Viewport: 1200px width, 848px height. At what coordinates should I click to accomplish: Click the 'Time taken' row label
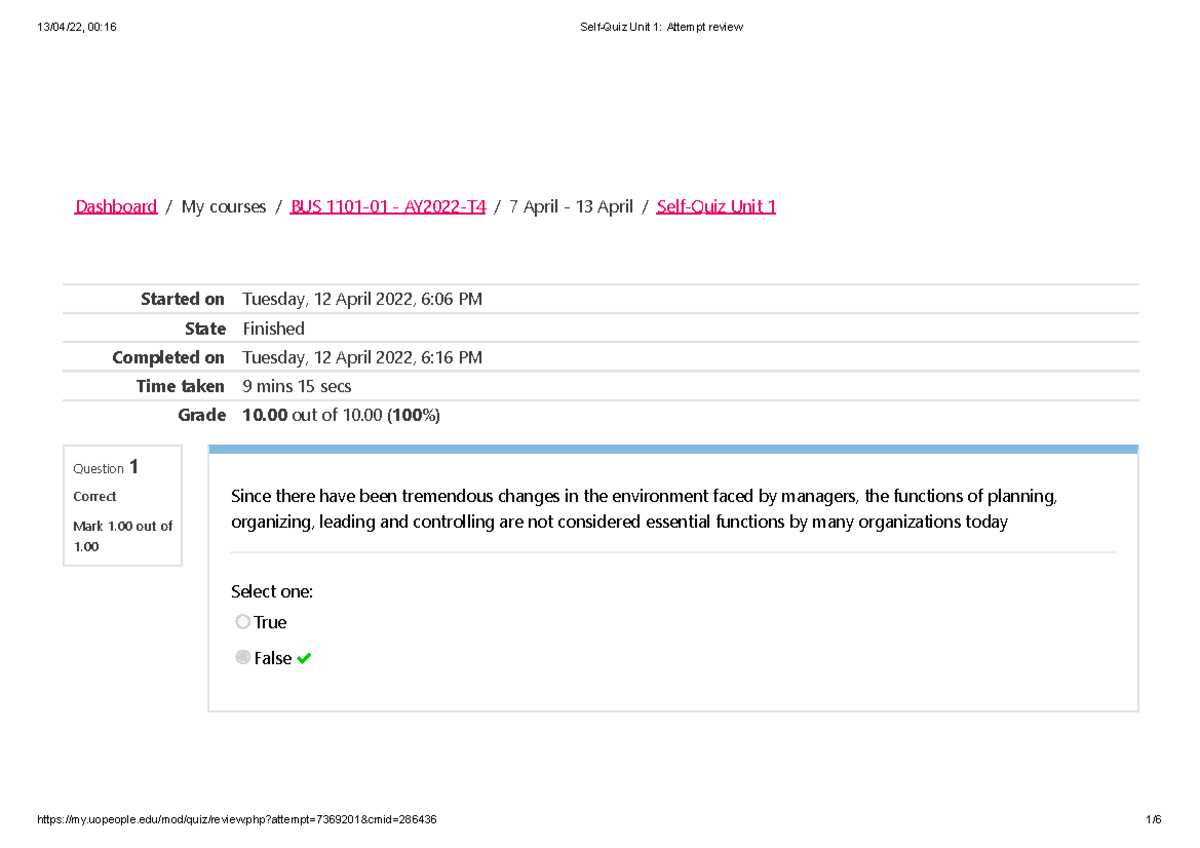(180, 386)
